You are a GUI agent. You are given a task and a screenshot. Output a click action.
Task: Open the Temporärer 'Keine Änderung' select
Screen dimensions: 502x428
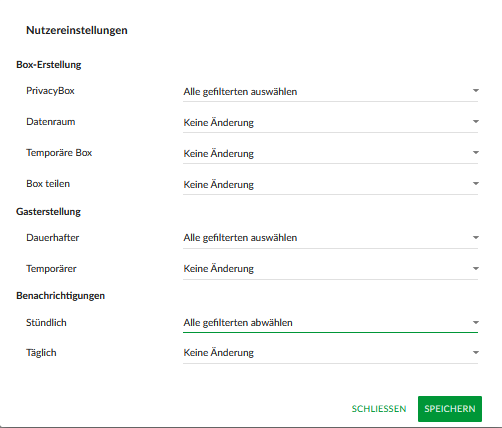[330, 269]
